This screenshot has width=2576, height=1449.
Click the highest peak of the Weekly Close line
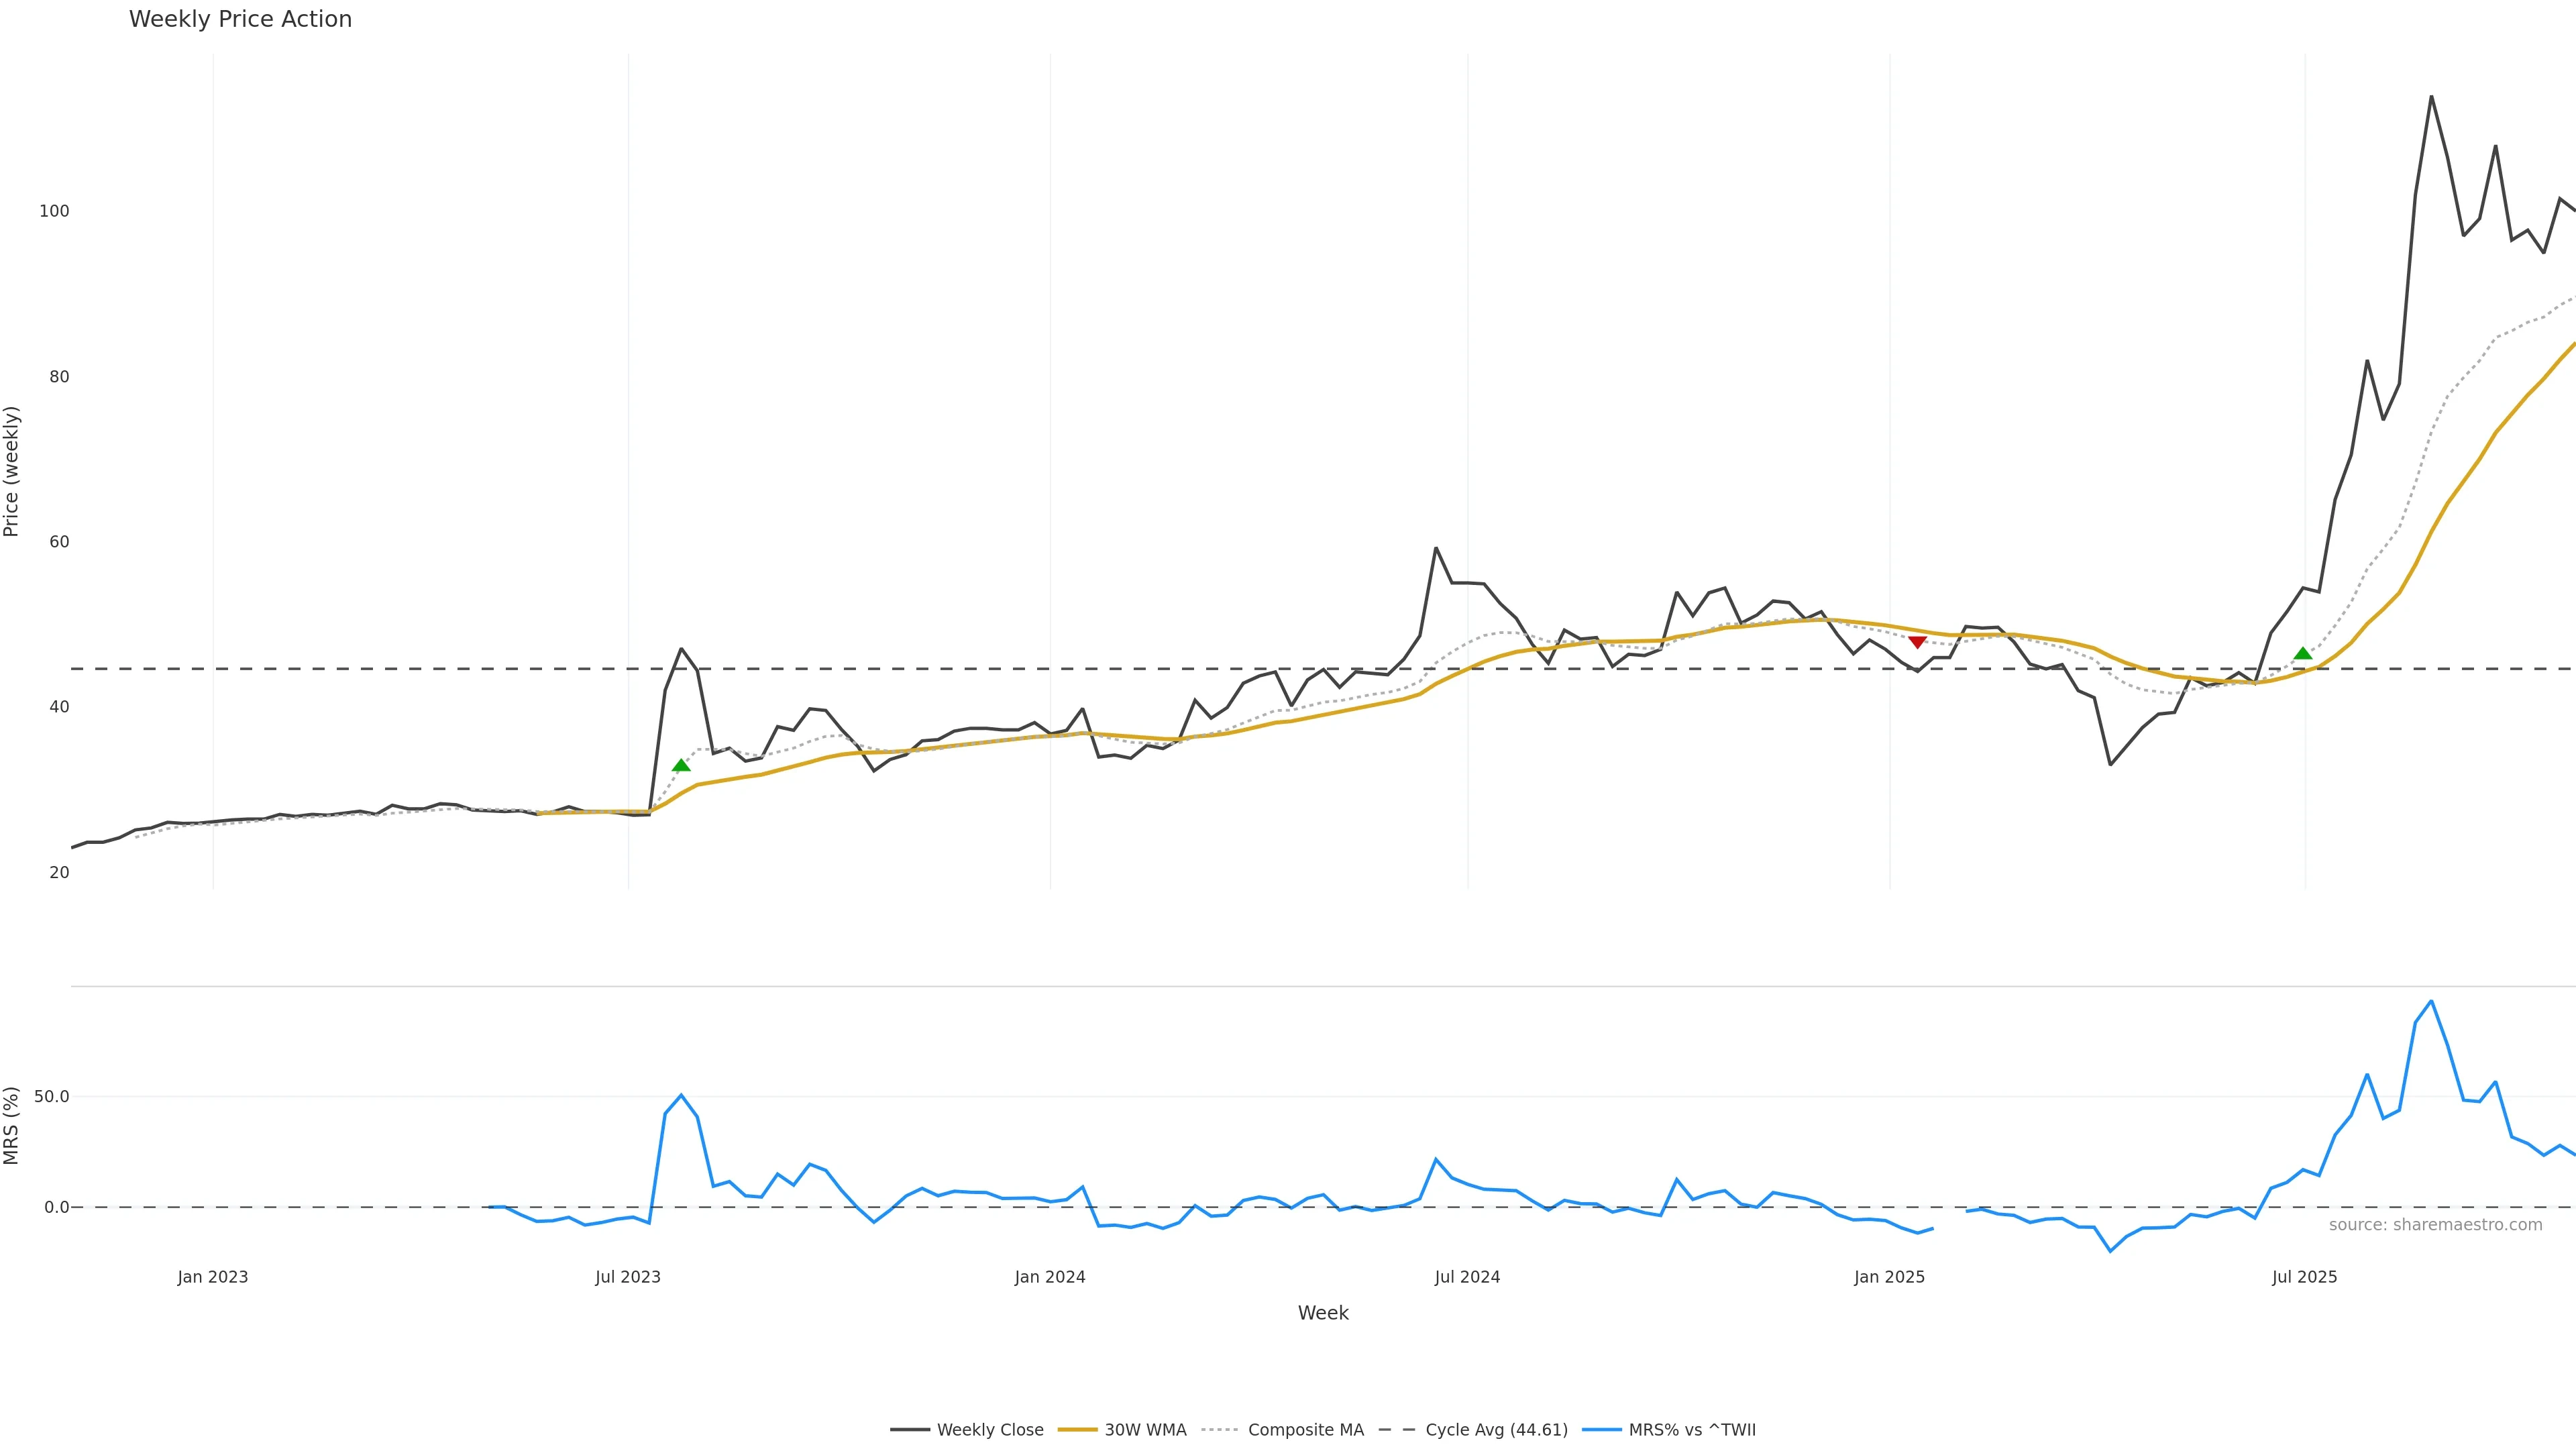2431,97
